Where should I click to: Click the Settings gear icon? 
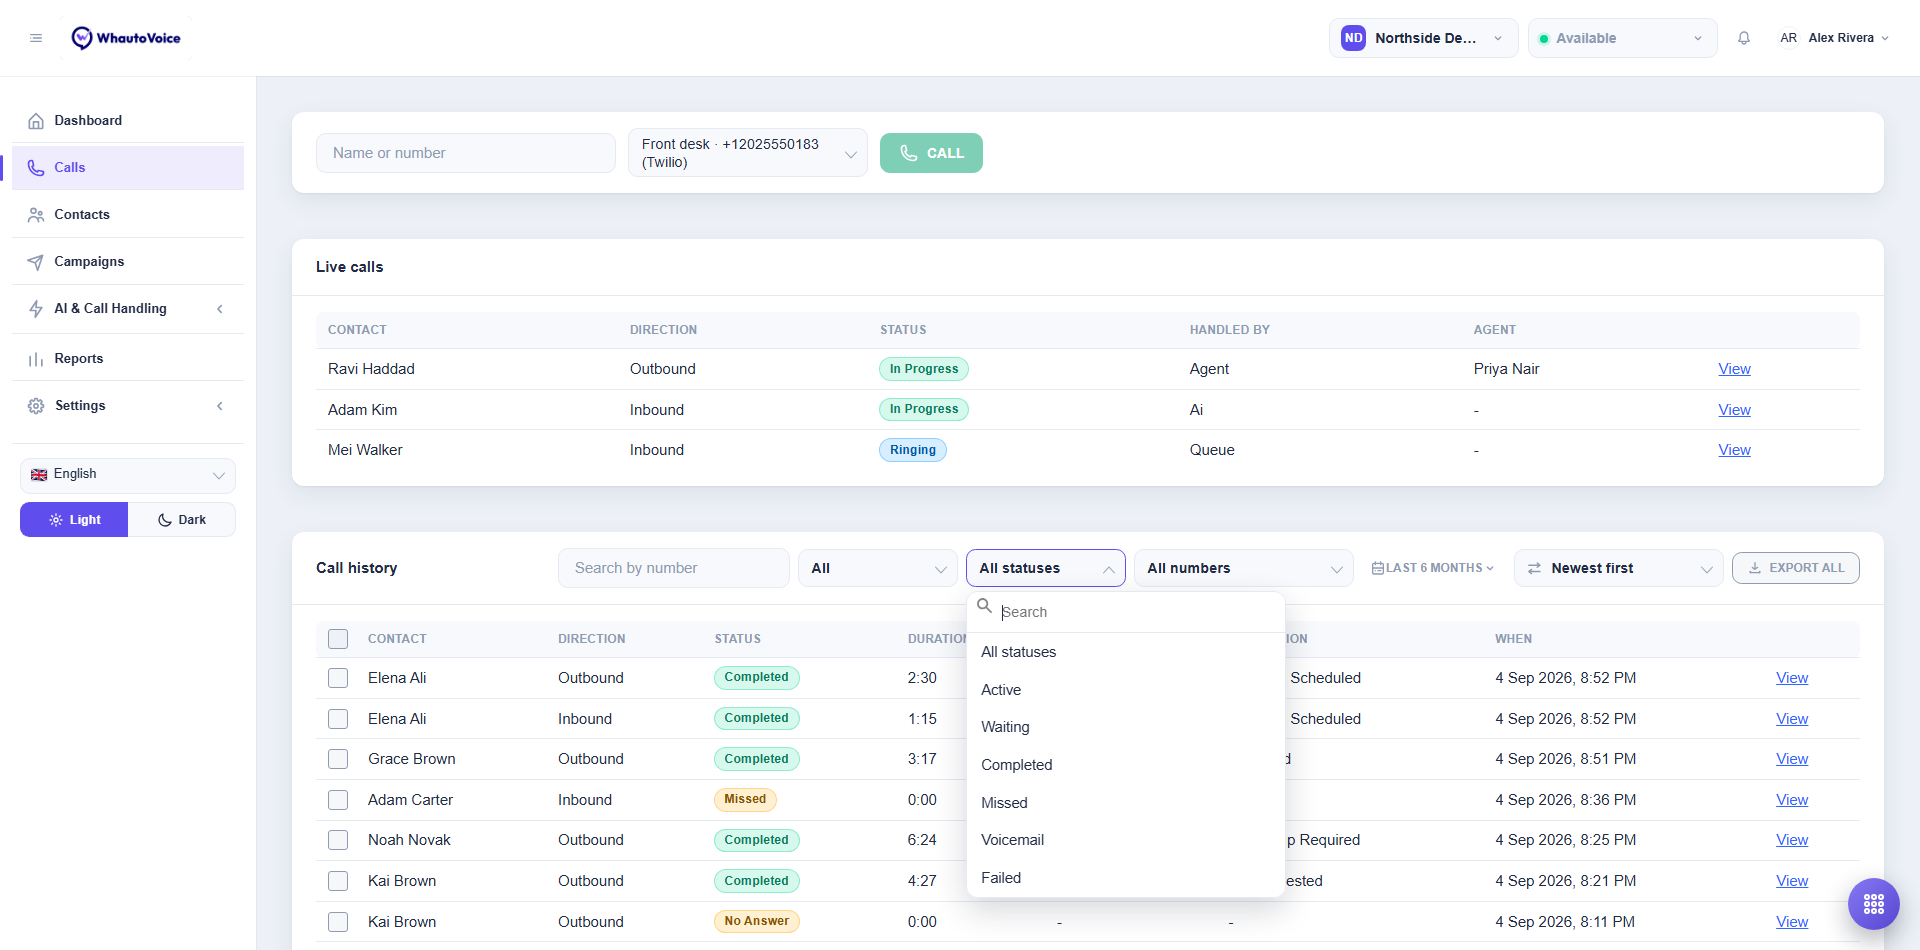click(36, 406)
